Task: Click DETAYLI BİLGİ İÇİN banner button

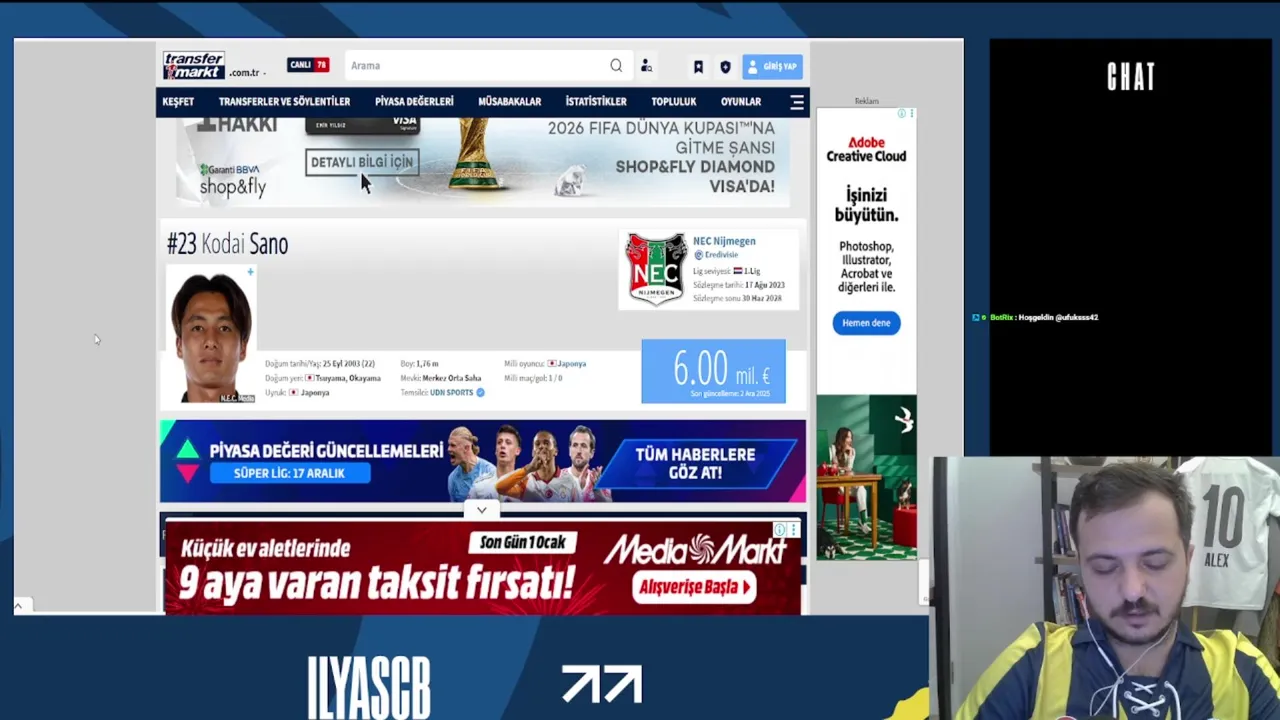Action: click(x=361, y=162)
